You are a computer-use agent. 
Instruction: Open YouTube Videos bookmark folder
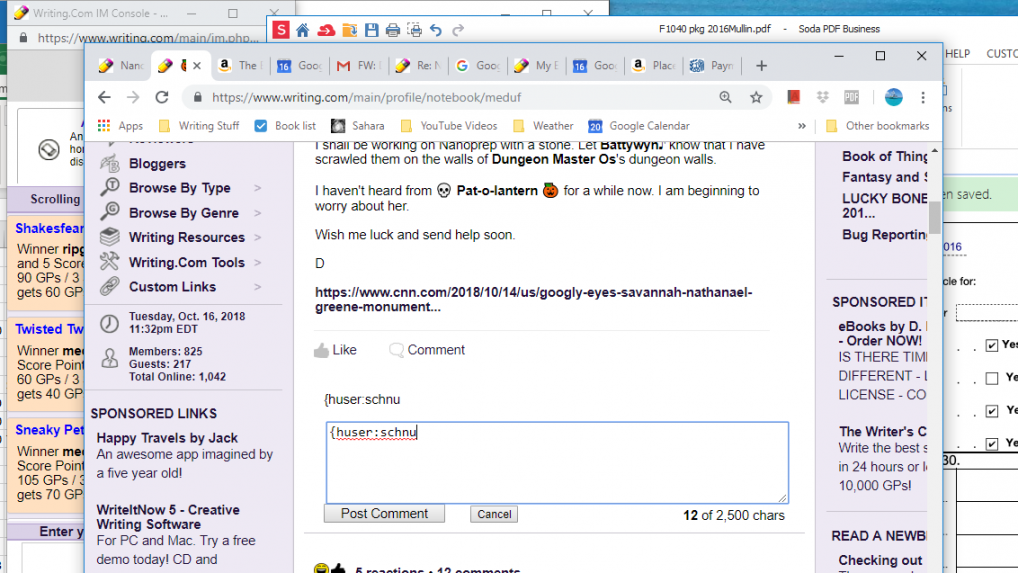[x=449, y=126]
